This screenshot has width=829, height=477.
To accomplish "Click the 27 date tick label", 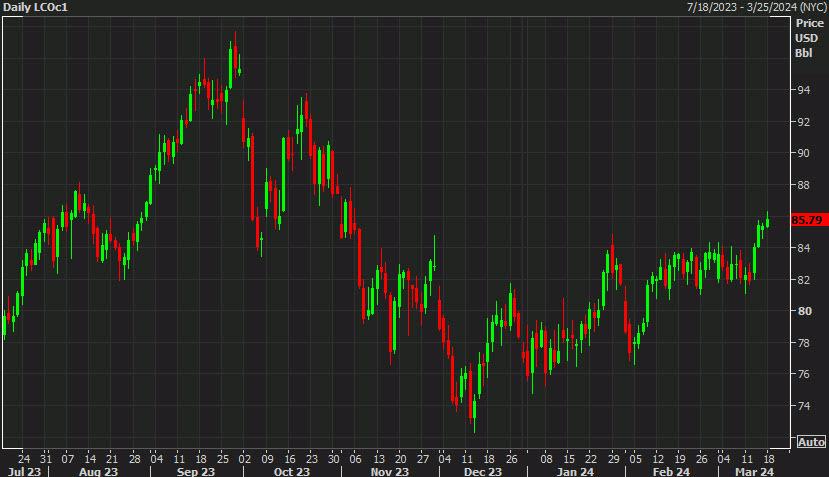I will (x=423, y=458).
